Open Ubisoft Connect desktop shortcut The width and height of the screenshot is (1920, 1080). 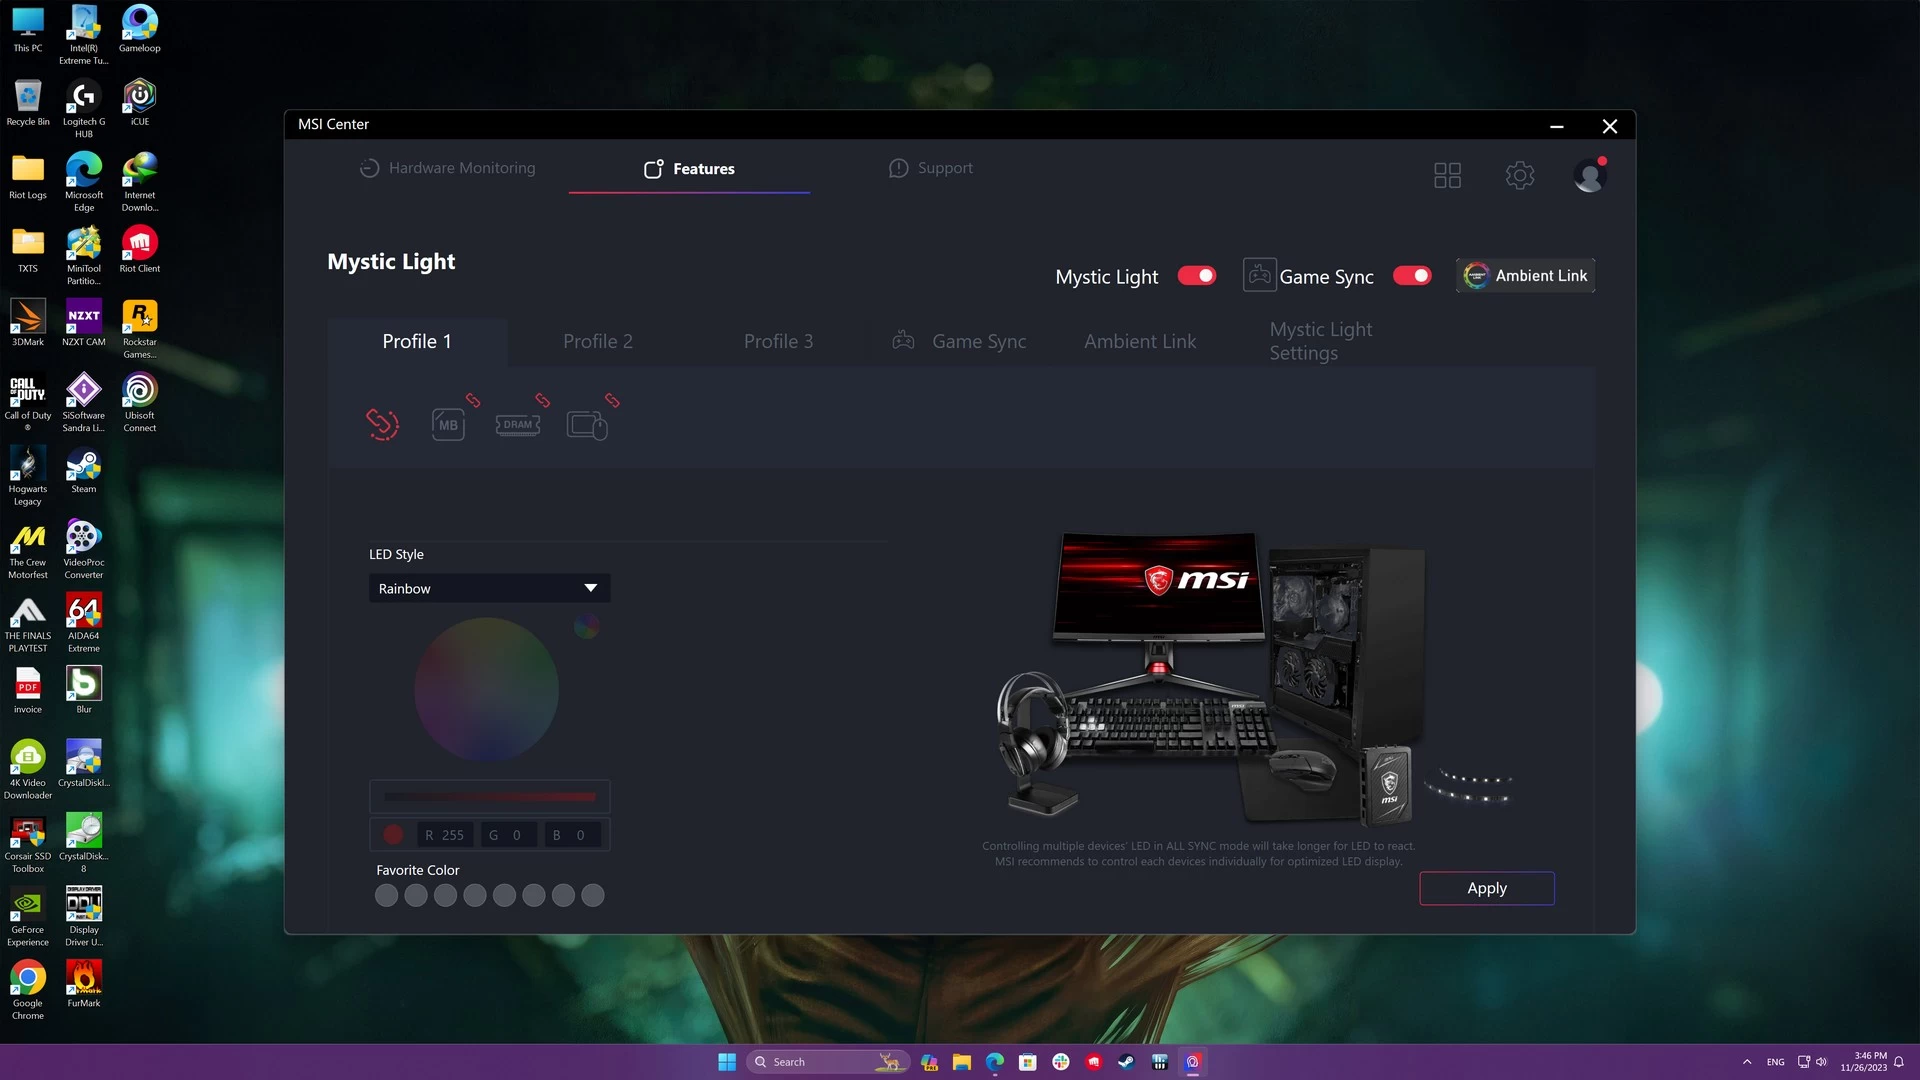(140, 402)
